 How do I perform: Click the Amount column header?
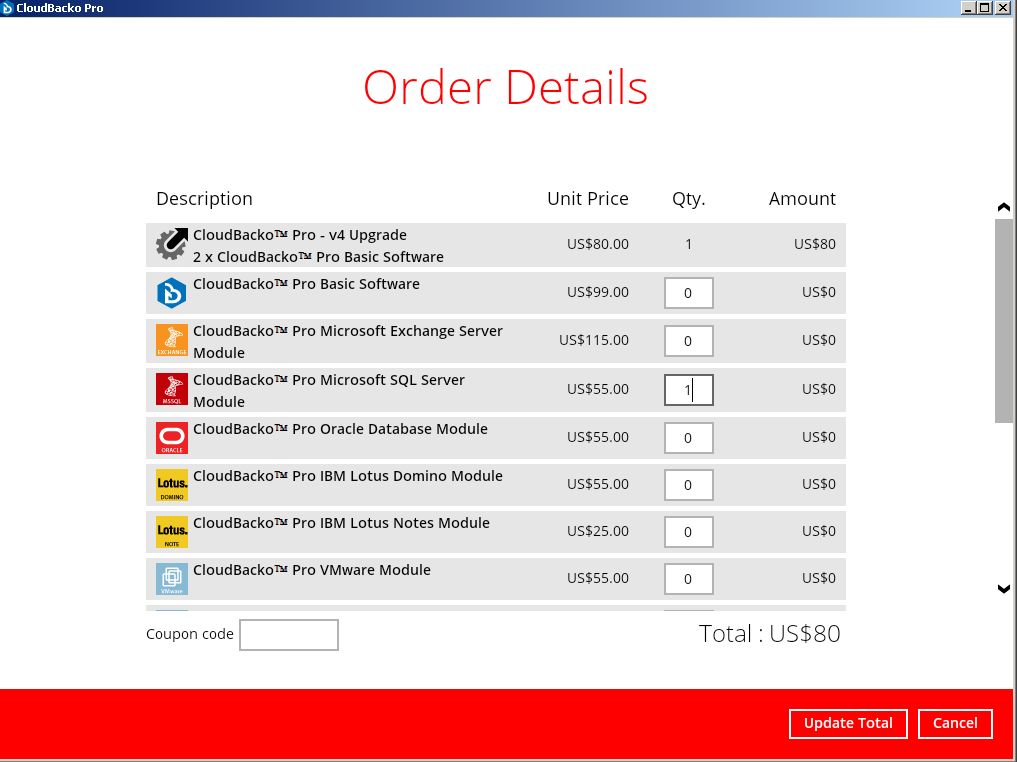point(802,198)
